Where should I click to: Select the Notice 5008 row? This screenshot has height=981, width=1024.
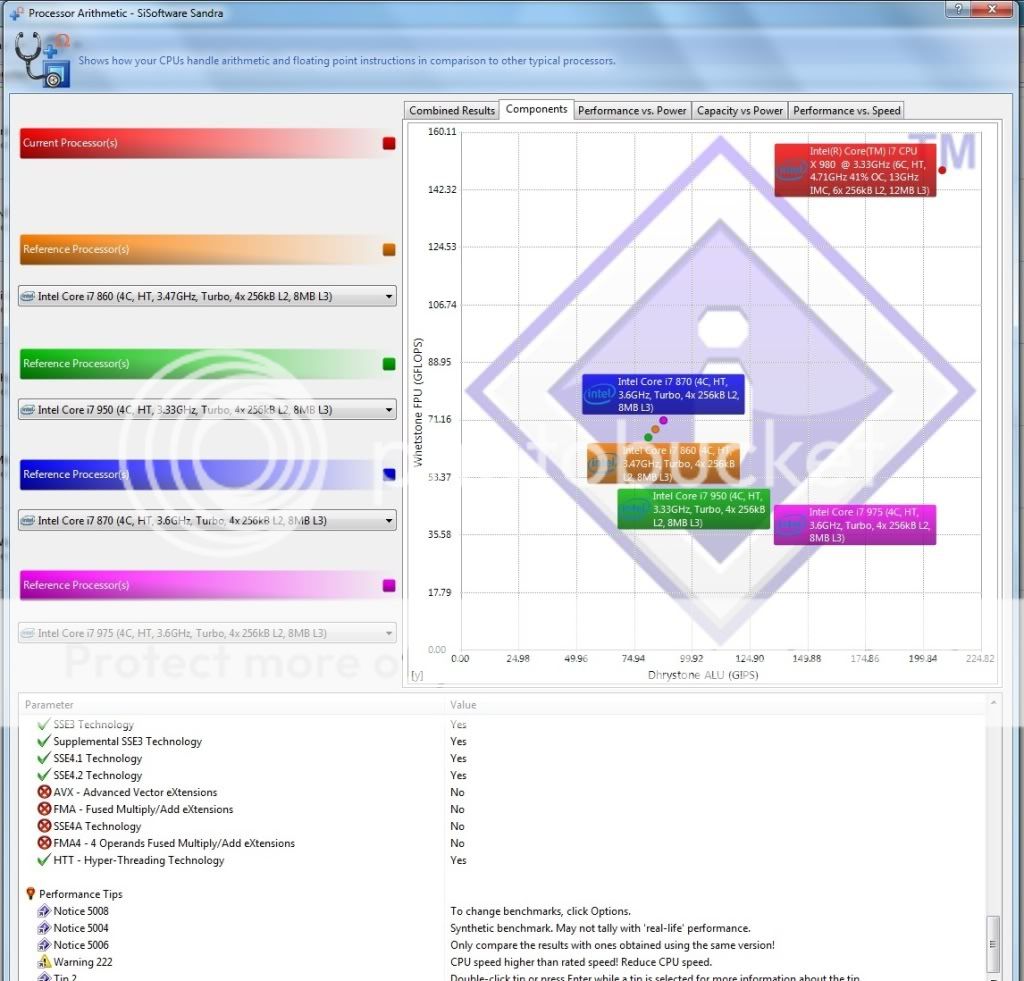[x=503, y=911]
